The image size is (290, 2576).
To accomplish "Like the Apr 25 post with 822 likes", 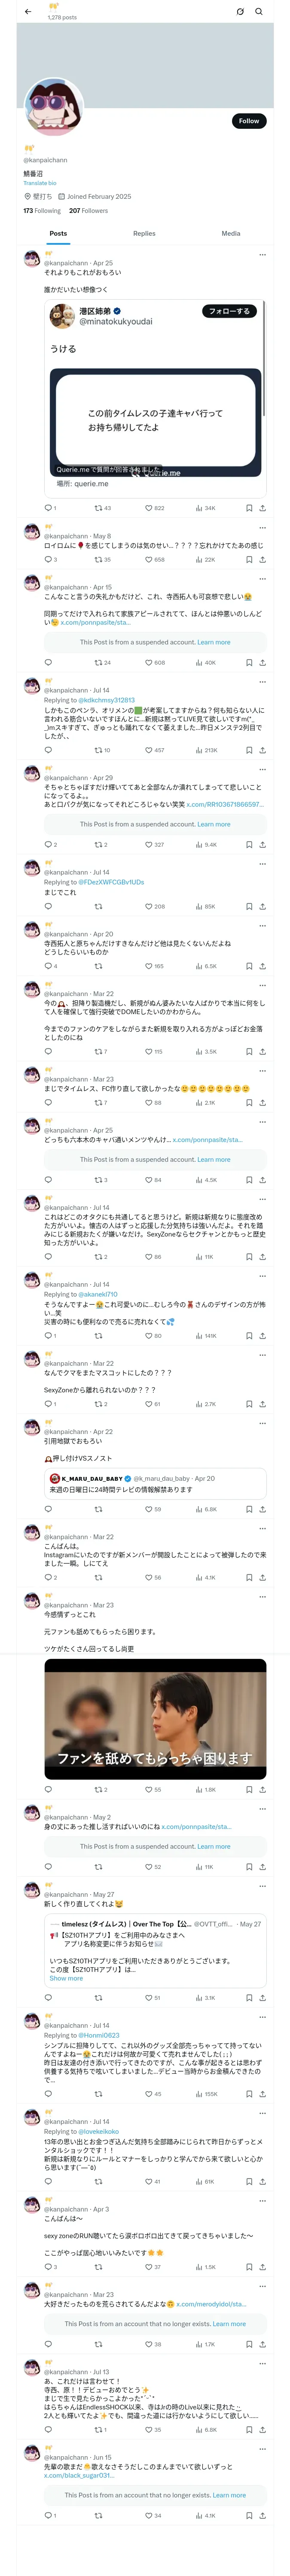I will (x=154, y=508).
